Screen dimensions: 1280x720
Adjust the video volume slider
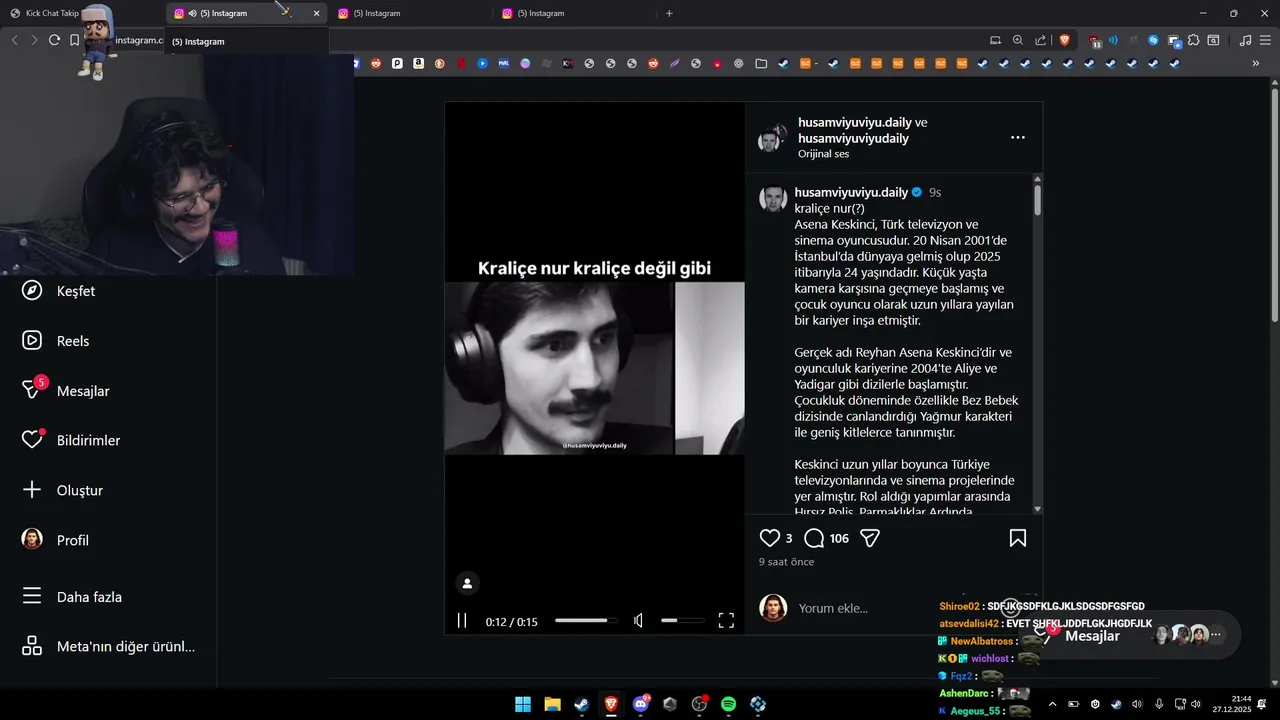click(682, 621)
